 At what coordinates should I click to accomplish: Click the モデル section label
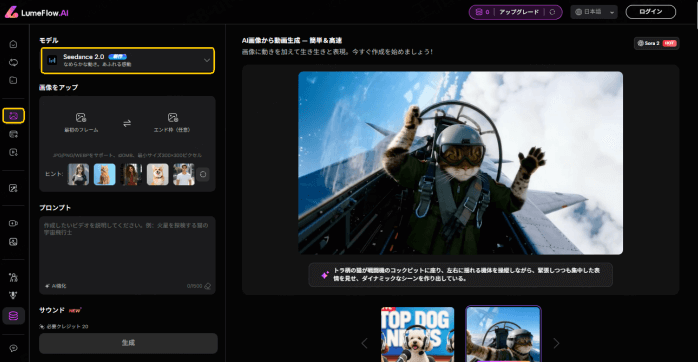(49, 41)
